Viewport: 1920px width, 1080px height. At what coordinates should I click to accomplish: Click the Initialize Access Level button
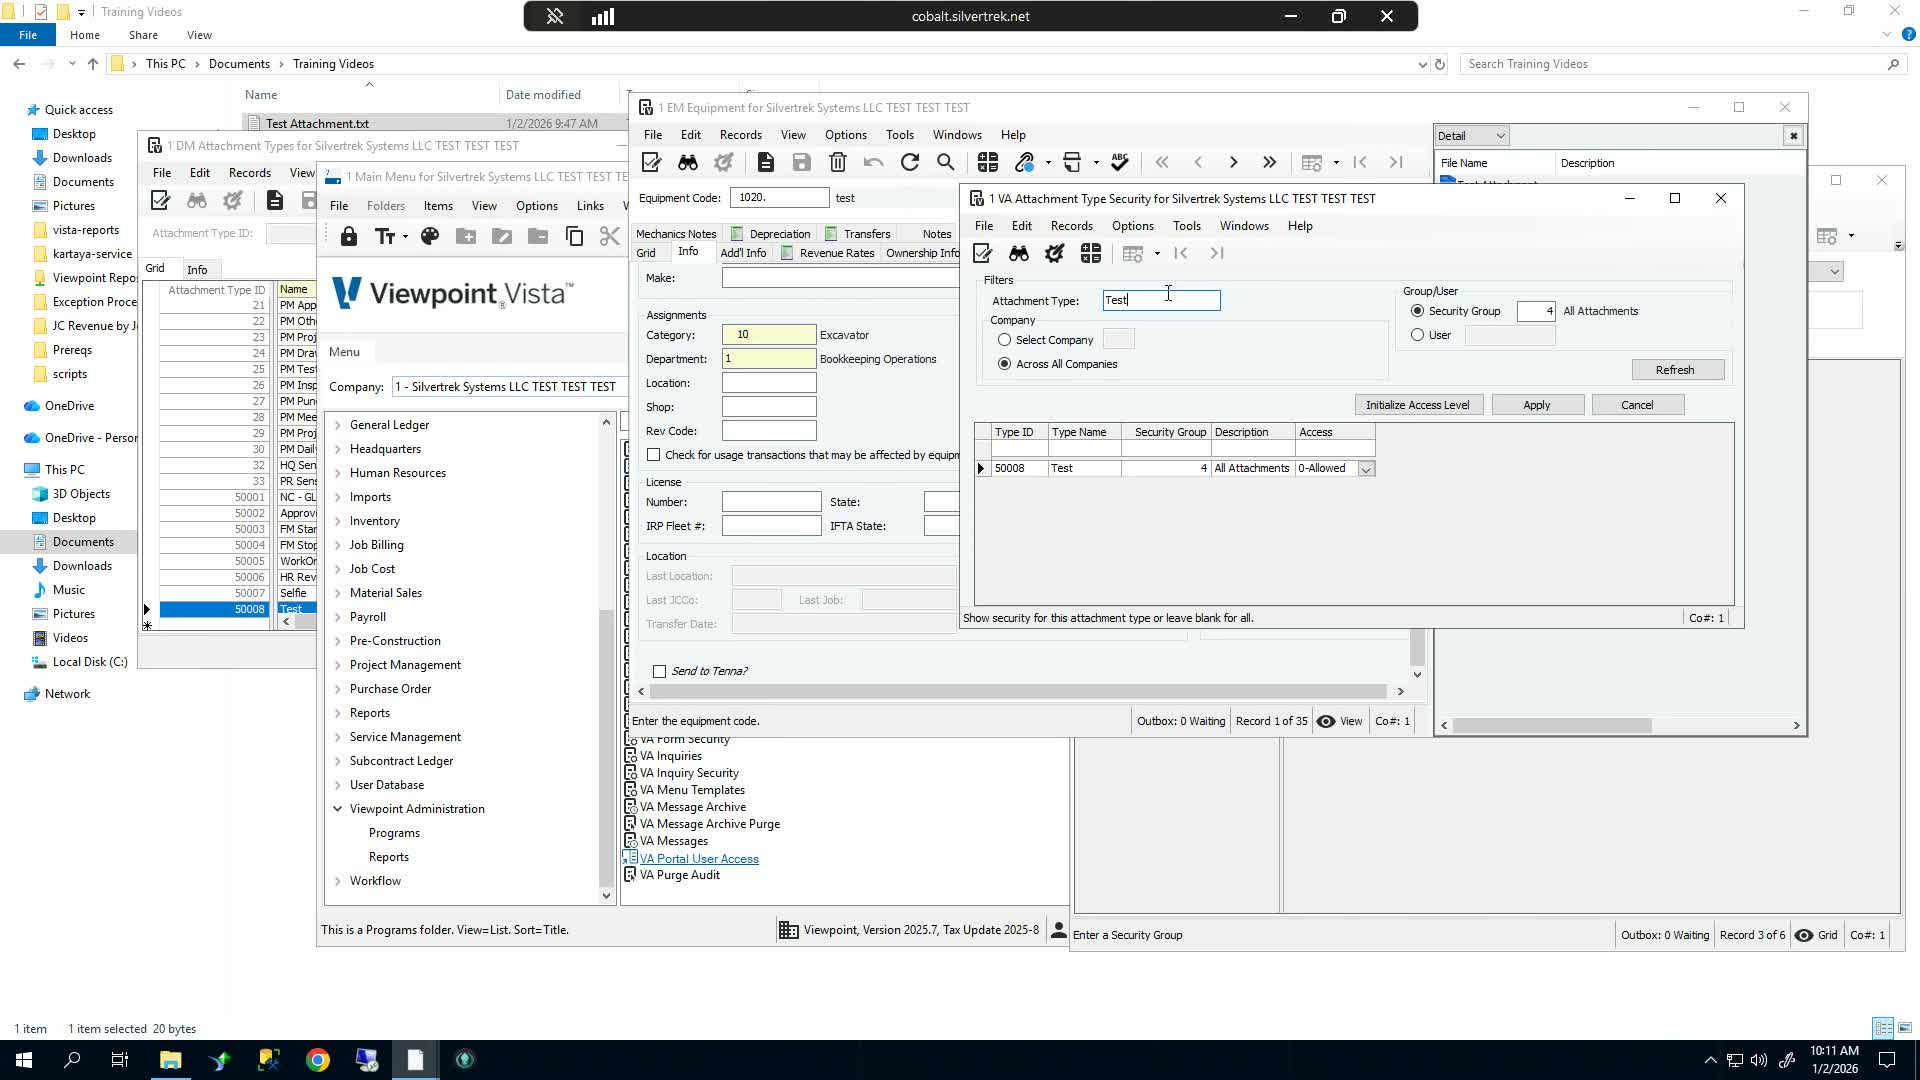(x=1418, y=405)
